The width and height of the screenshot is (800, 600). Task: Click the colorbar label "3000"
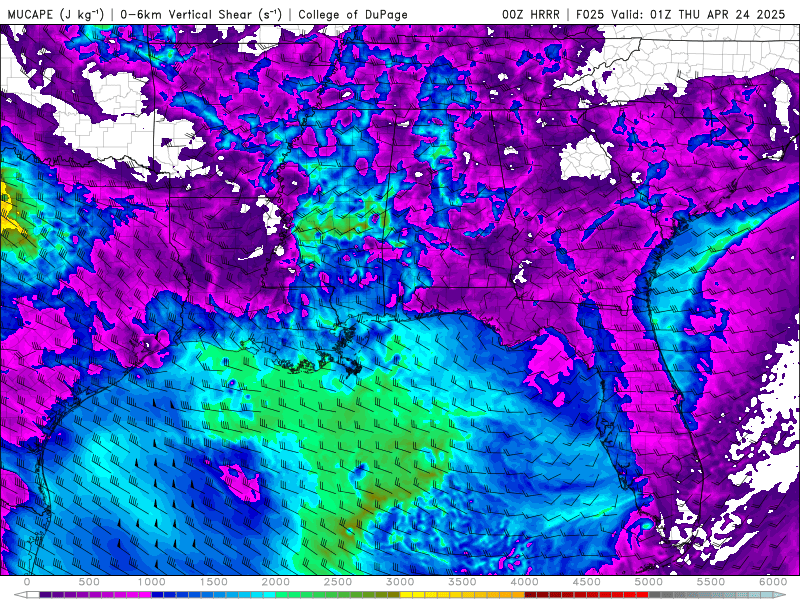pyautogui.click(x=401, y=582)
